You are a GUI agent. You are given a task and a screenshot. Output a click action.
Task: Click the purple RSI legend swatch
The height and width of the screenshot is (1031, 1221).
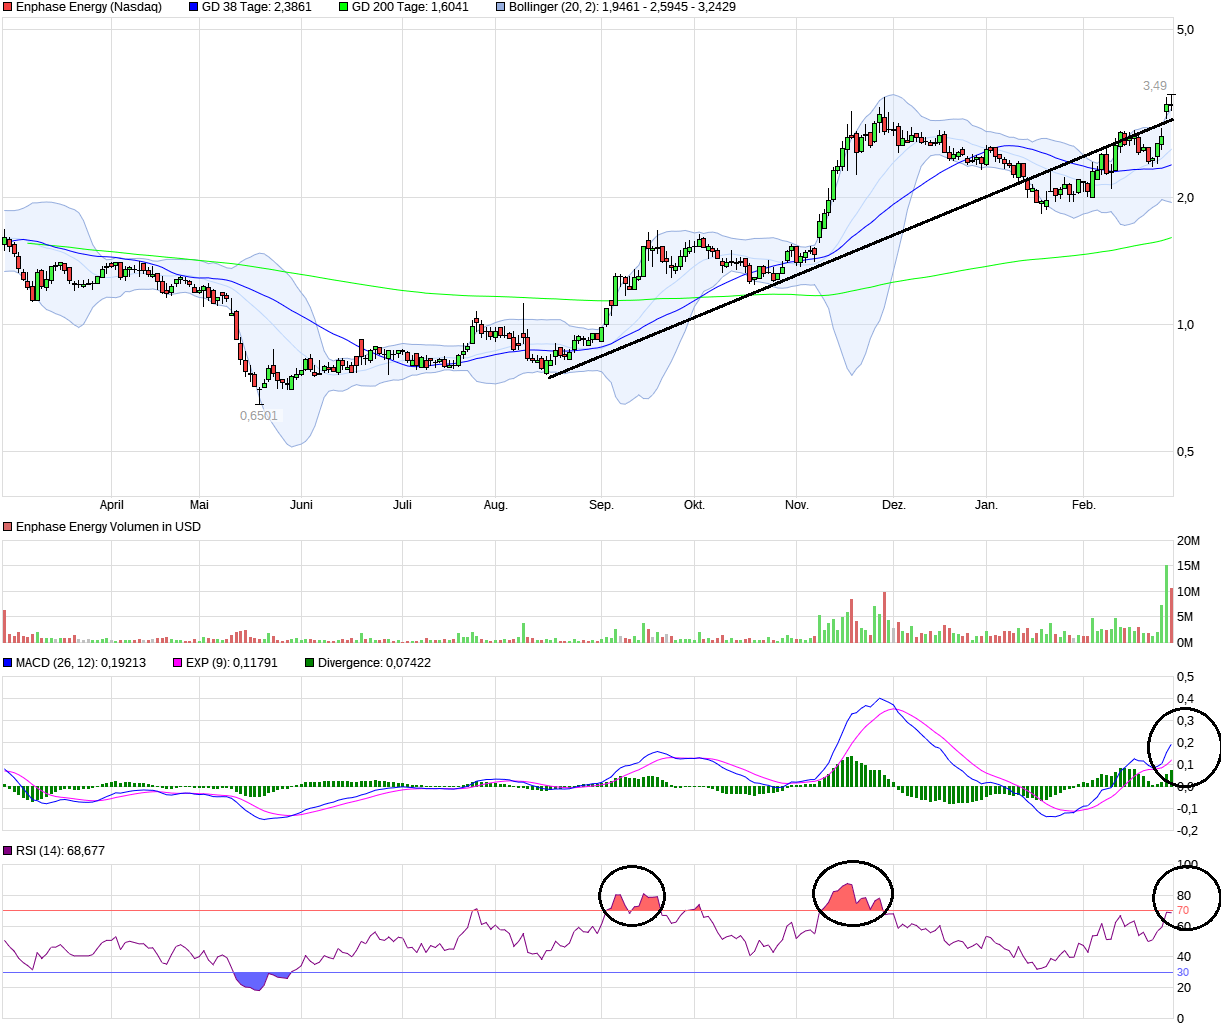(x=8, y=851)
